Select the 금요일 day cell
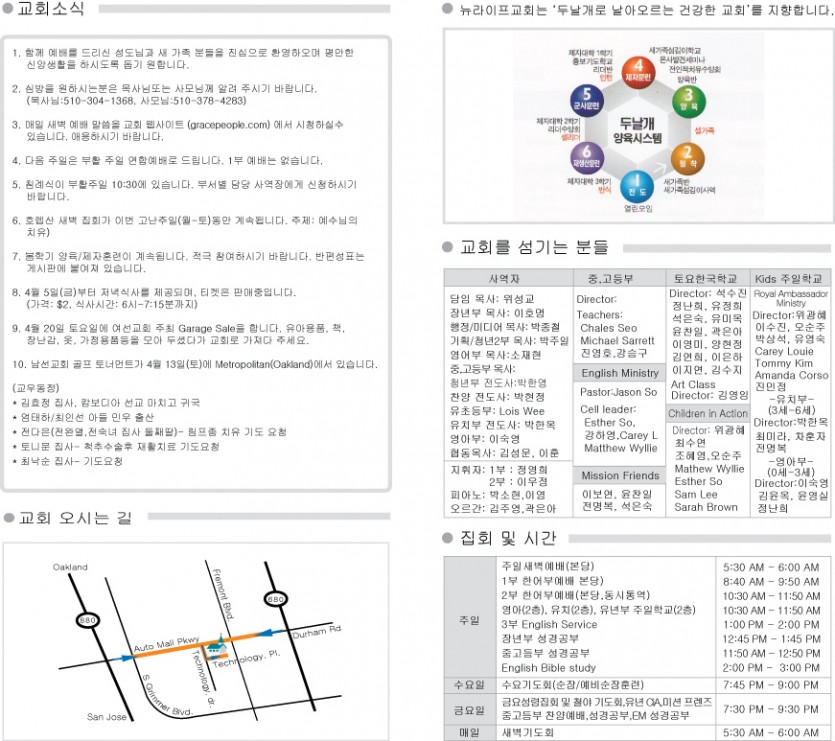This screenshot has height=741, width=835. tap(469, 710)
